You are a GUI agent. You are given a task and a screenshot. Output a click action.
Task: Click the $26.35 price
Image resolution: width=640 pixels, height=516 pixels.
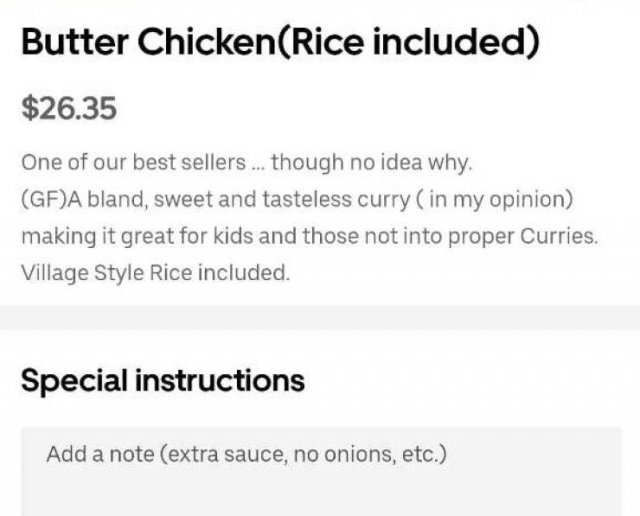pyautogui.click(x=69, y=107)
